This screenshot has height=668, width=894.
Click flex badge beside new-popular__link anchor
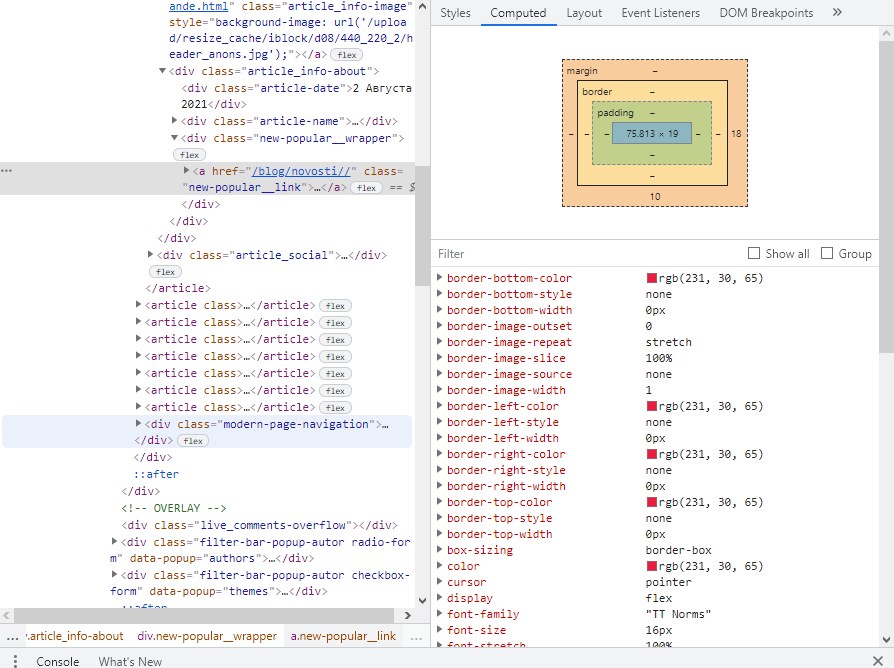click(x=367, y=188)
